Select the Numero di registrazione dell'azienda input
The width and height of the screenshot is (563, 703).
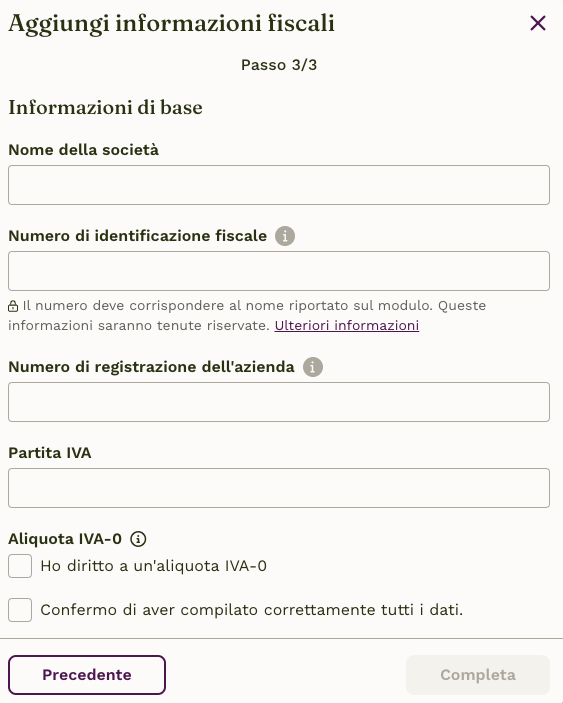[x=279, y=402]
